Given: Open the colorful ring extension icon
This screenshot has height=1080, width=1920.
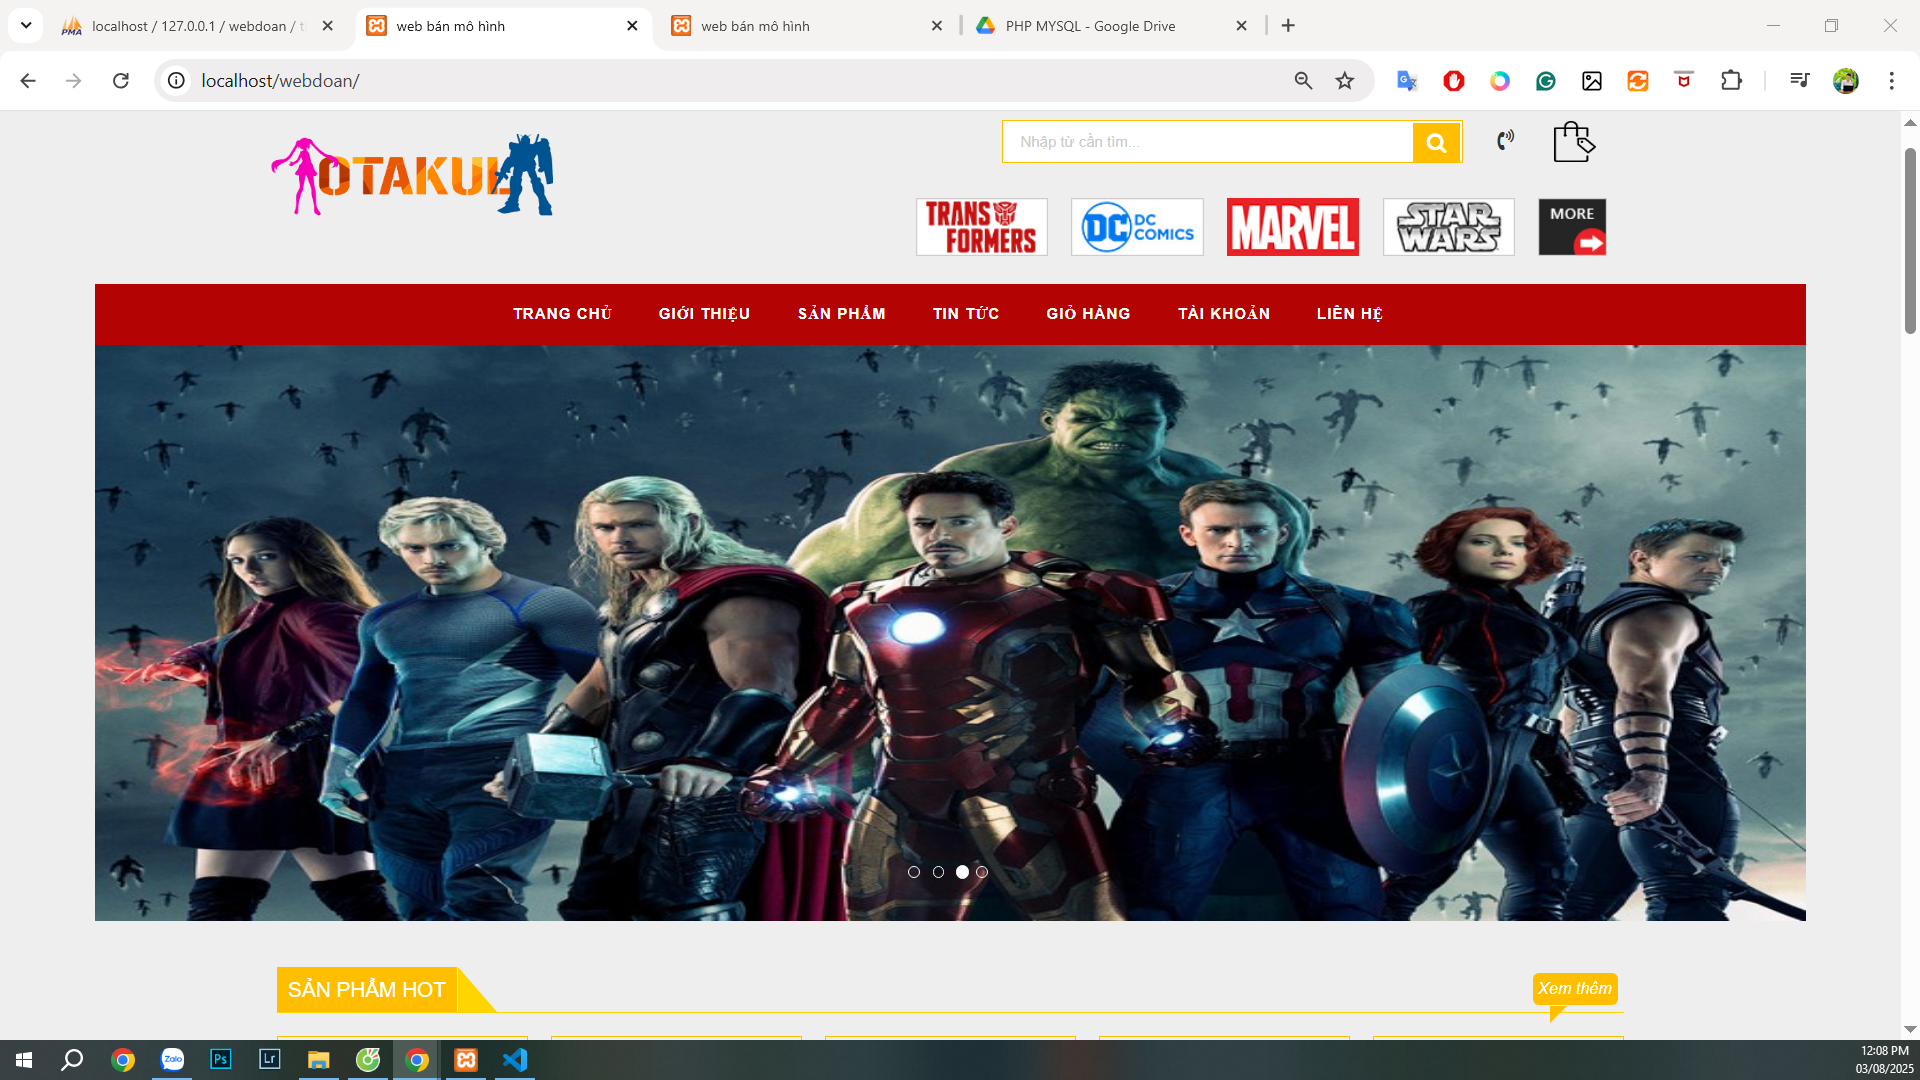Looking at the screenshot, I should click(x=1500, y=81).
